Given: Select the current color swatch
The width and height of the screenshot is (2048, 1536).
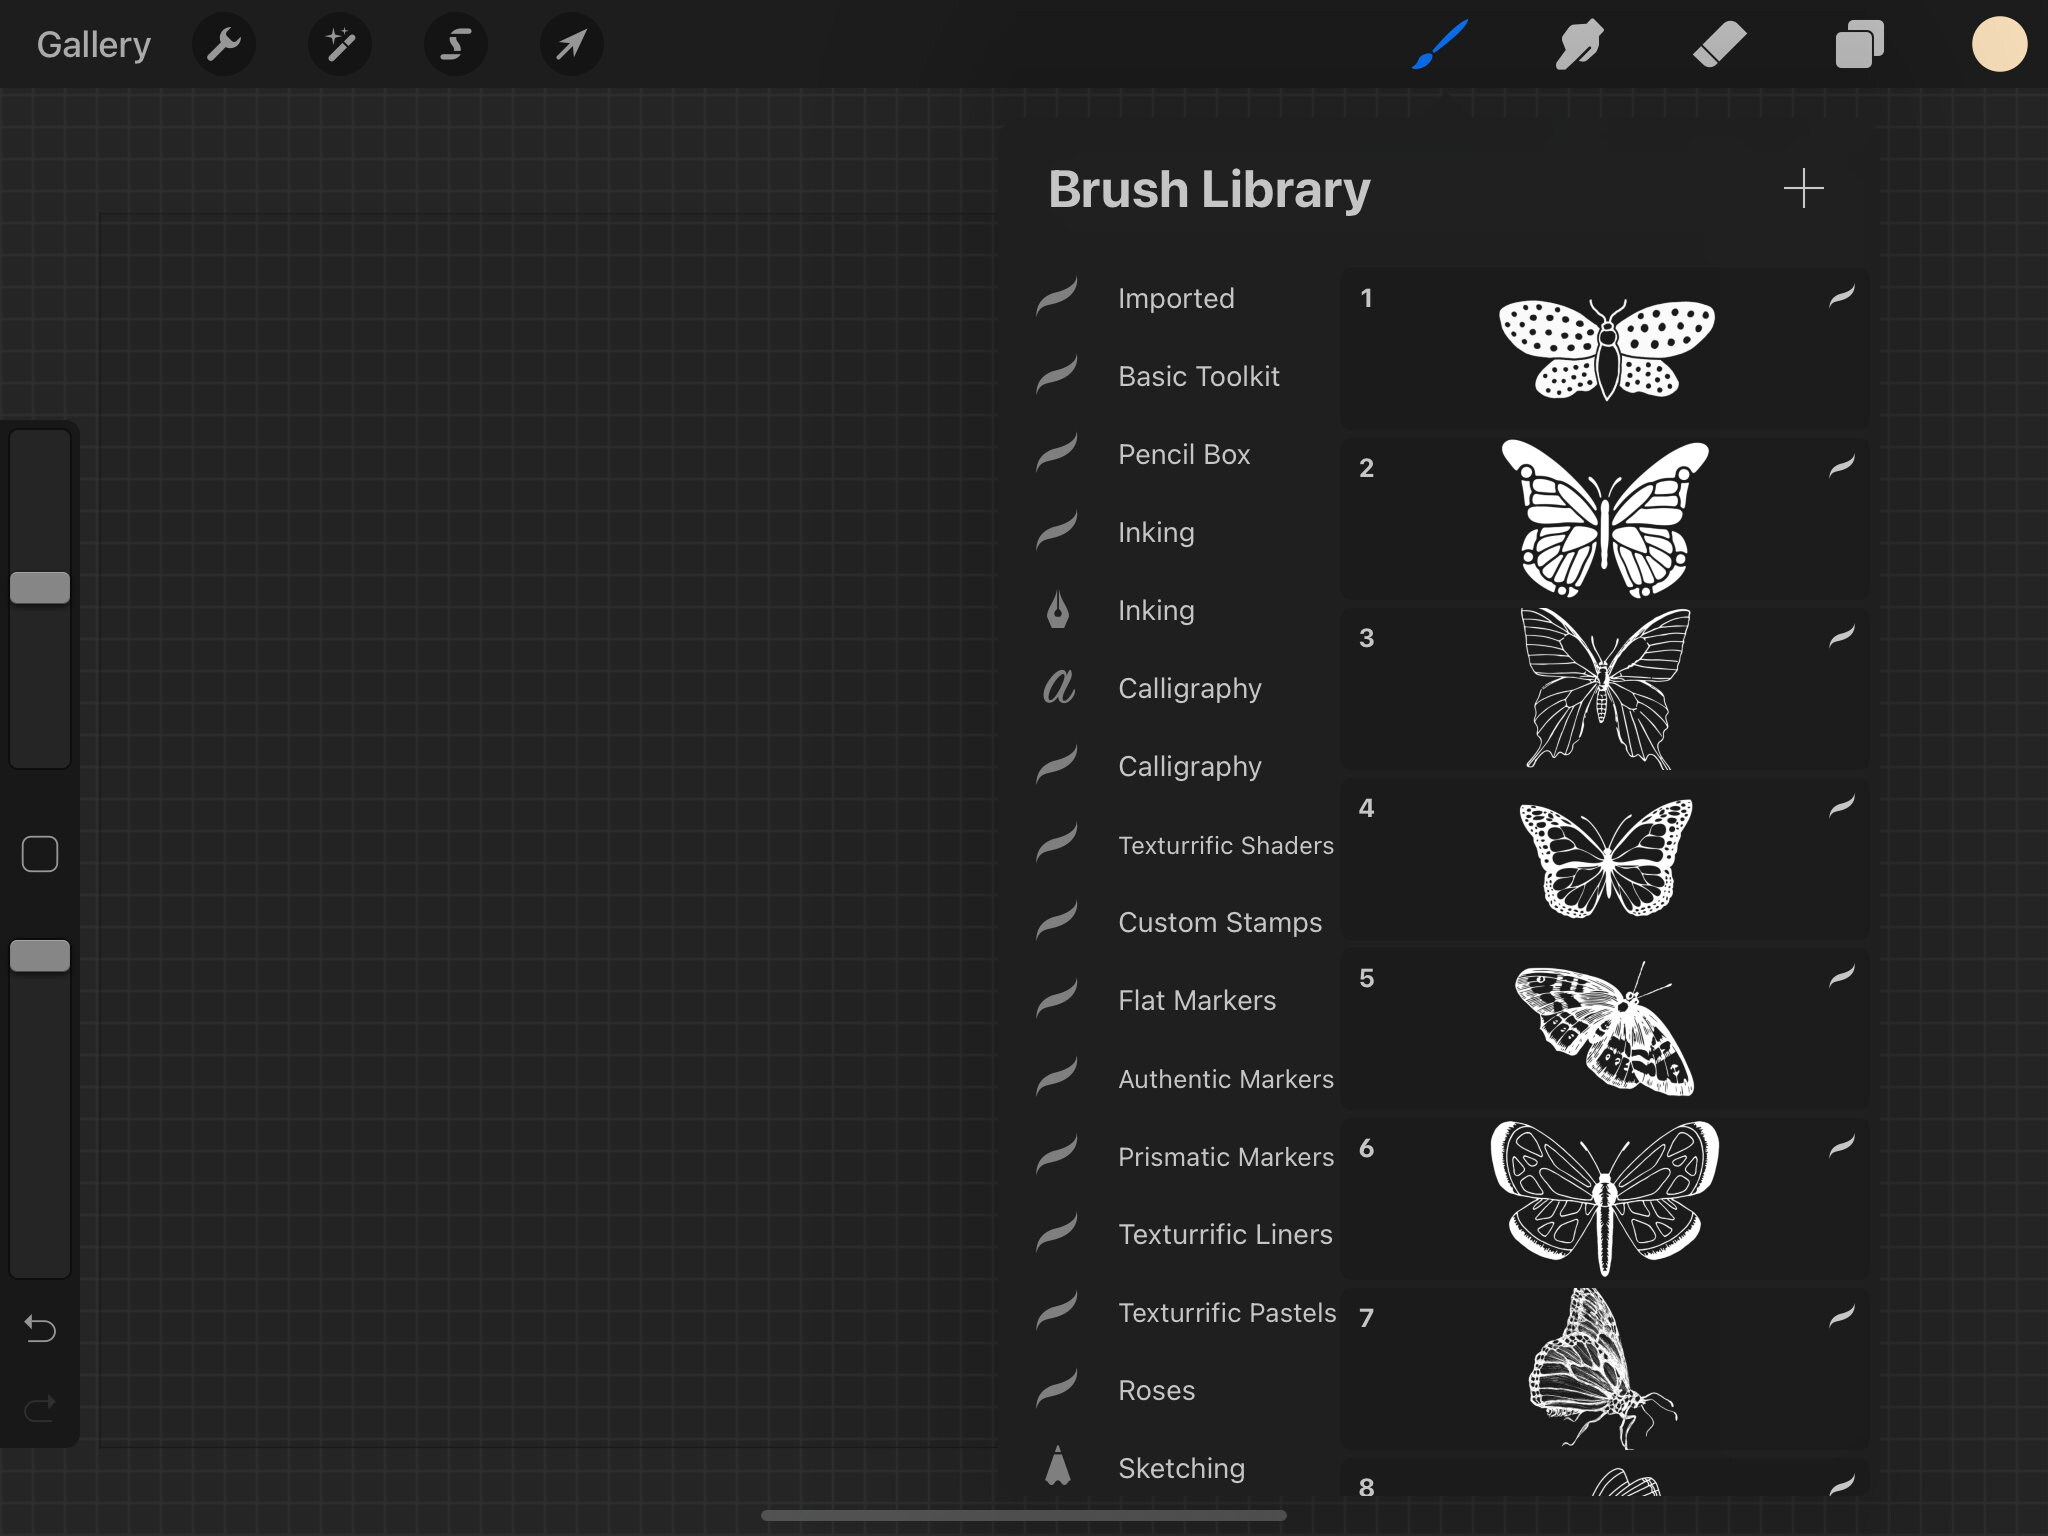Looking at the screenshot, I should pos(1998,44).
